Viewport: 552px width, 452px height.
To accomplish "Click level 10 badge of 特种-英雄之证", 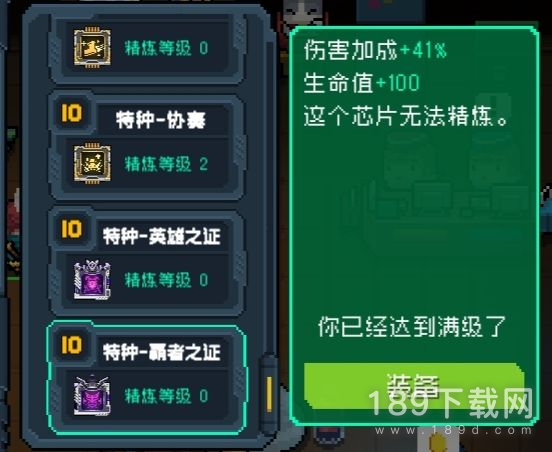I will coord(71,229).
